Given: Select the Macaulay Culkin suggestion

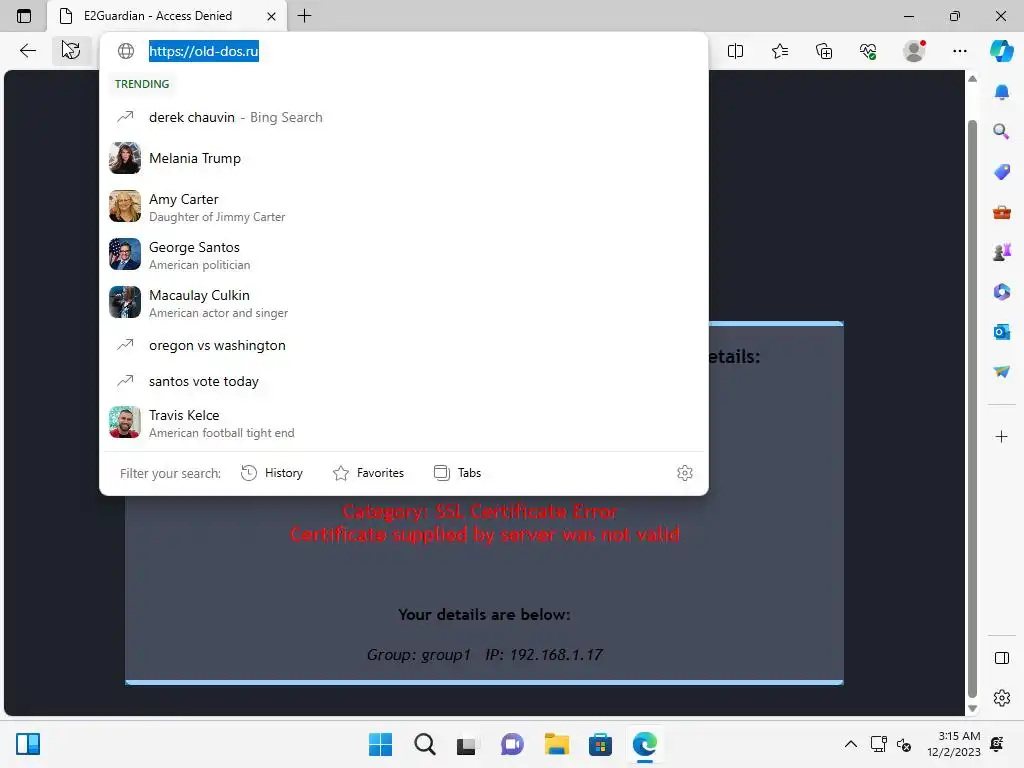Looking at the screenshot, I should pos(404,302).
